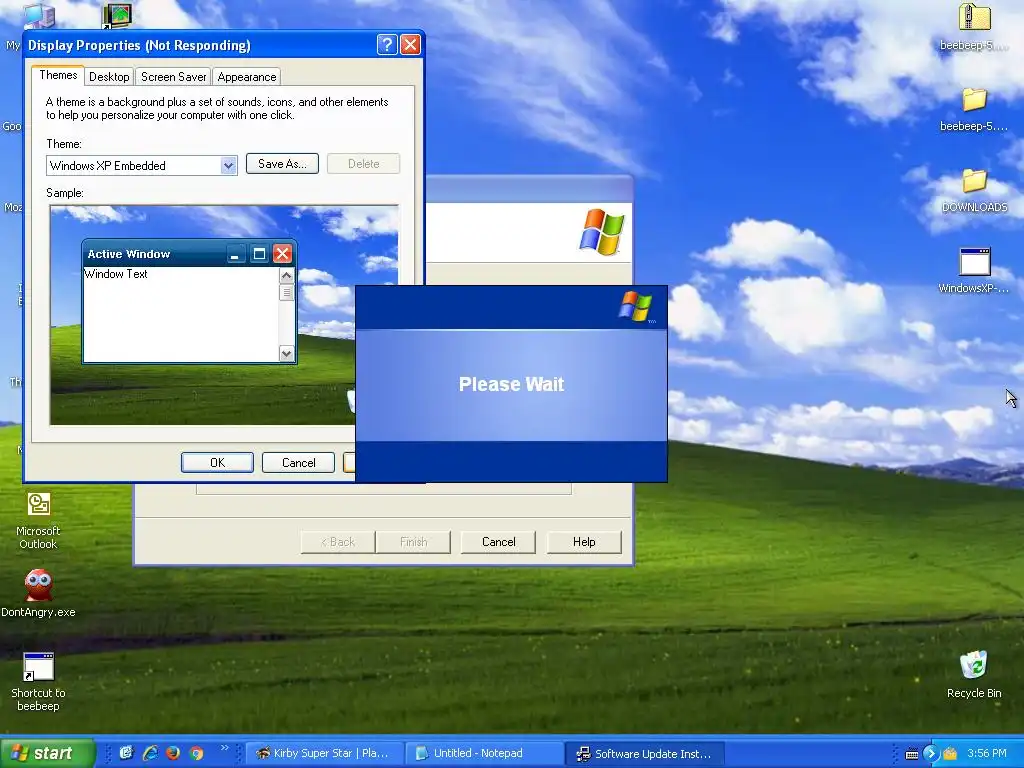Switch to Software Update Installation taskbar button
Image resolution: width=1024 pixels, height=768 pixels.
(645, 753)
